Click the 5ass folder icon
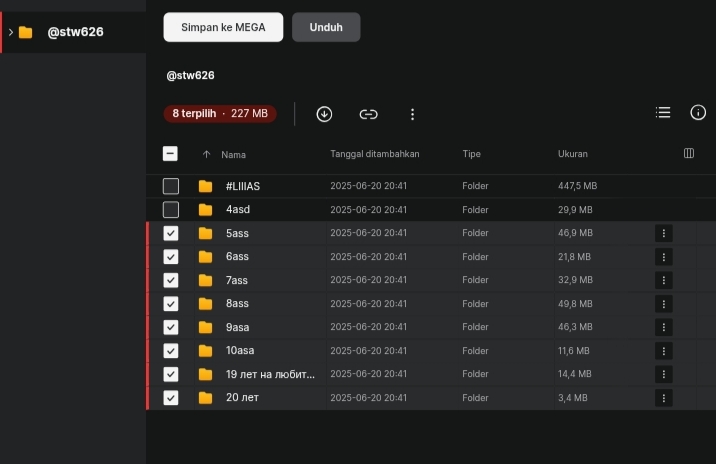 coord(205,233)
